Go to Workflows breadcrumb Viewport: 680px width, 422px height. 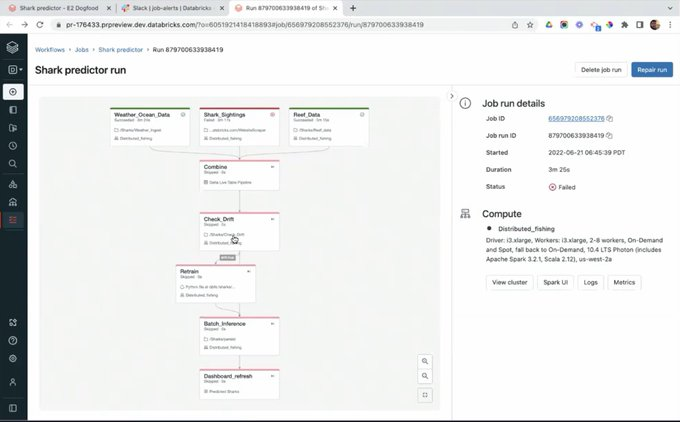click(50, 50)
